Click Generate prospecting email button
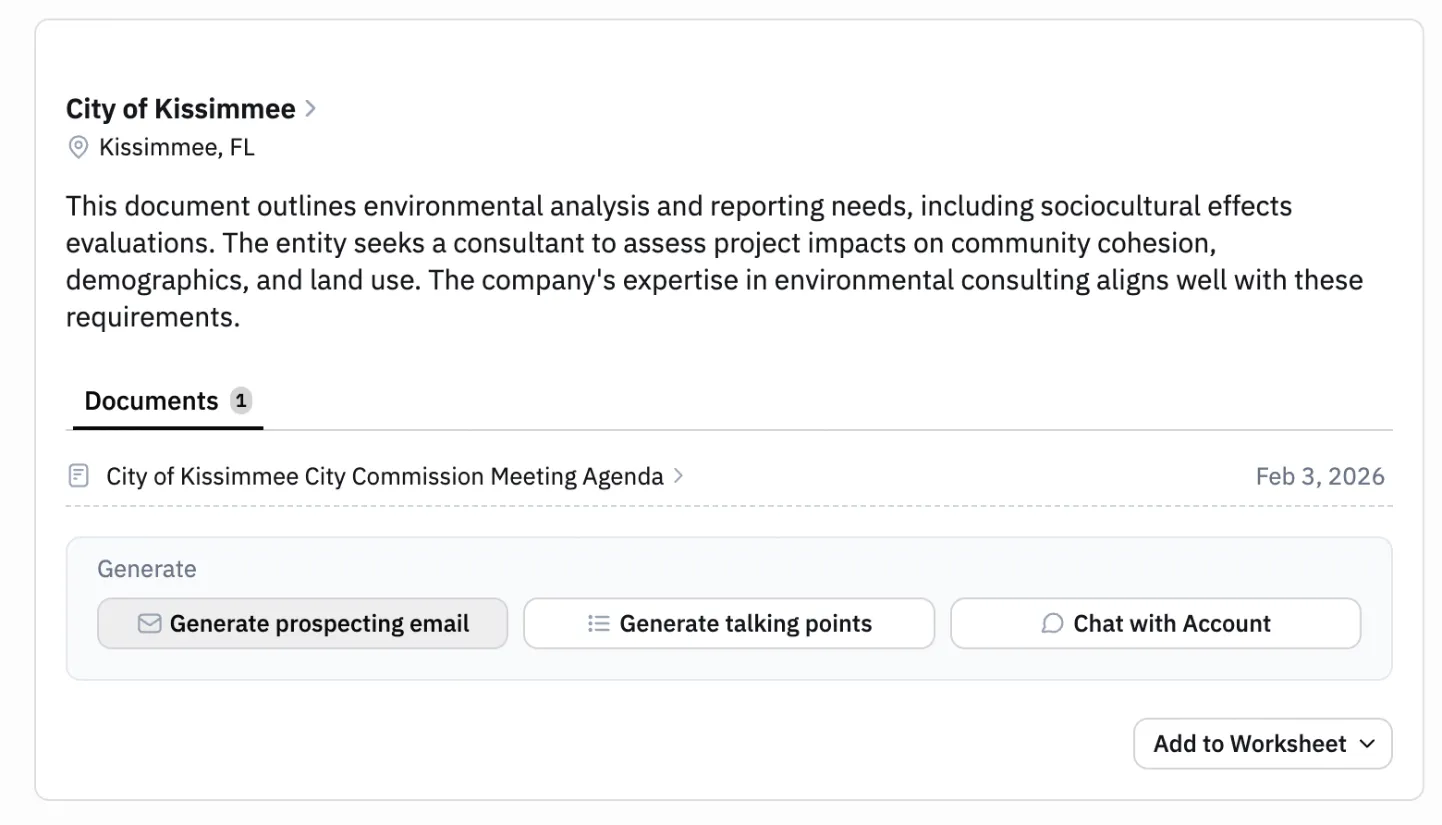This screenshot has width=1442, height=825. click(x=302, y=624)
